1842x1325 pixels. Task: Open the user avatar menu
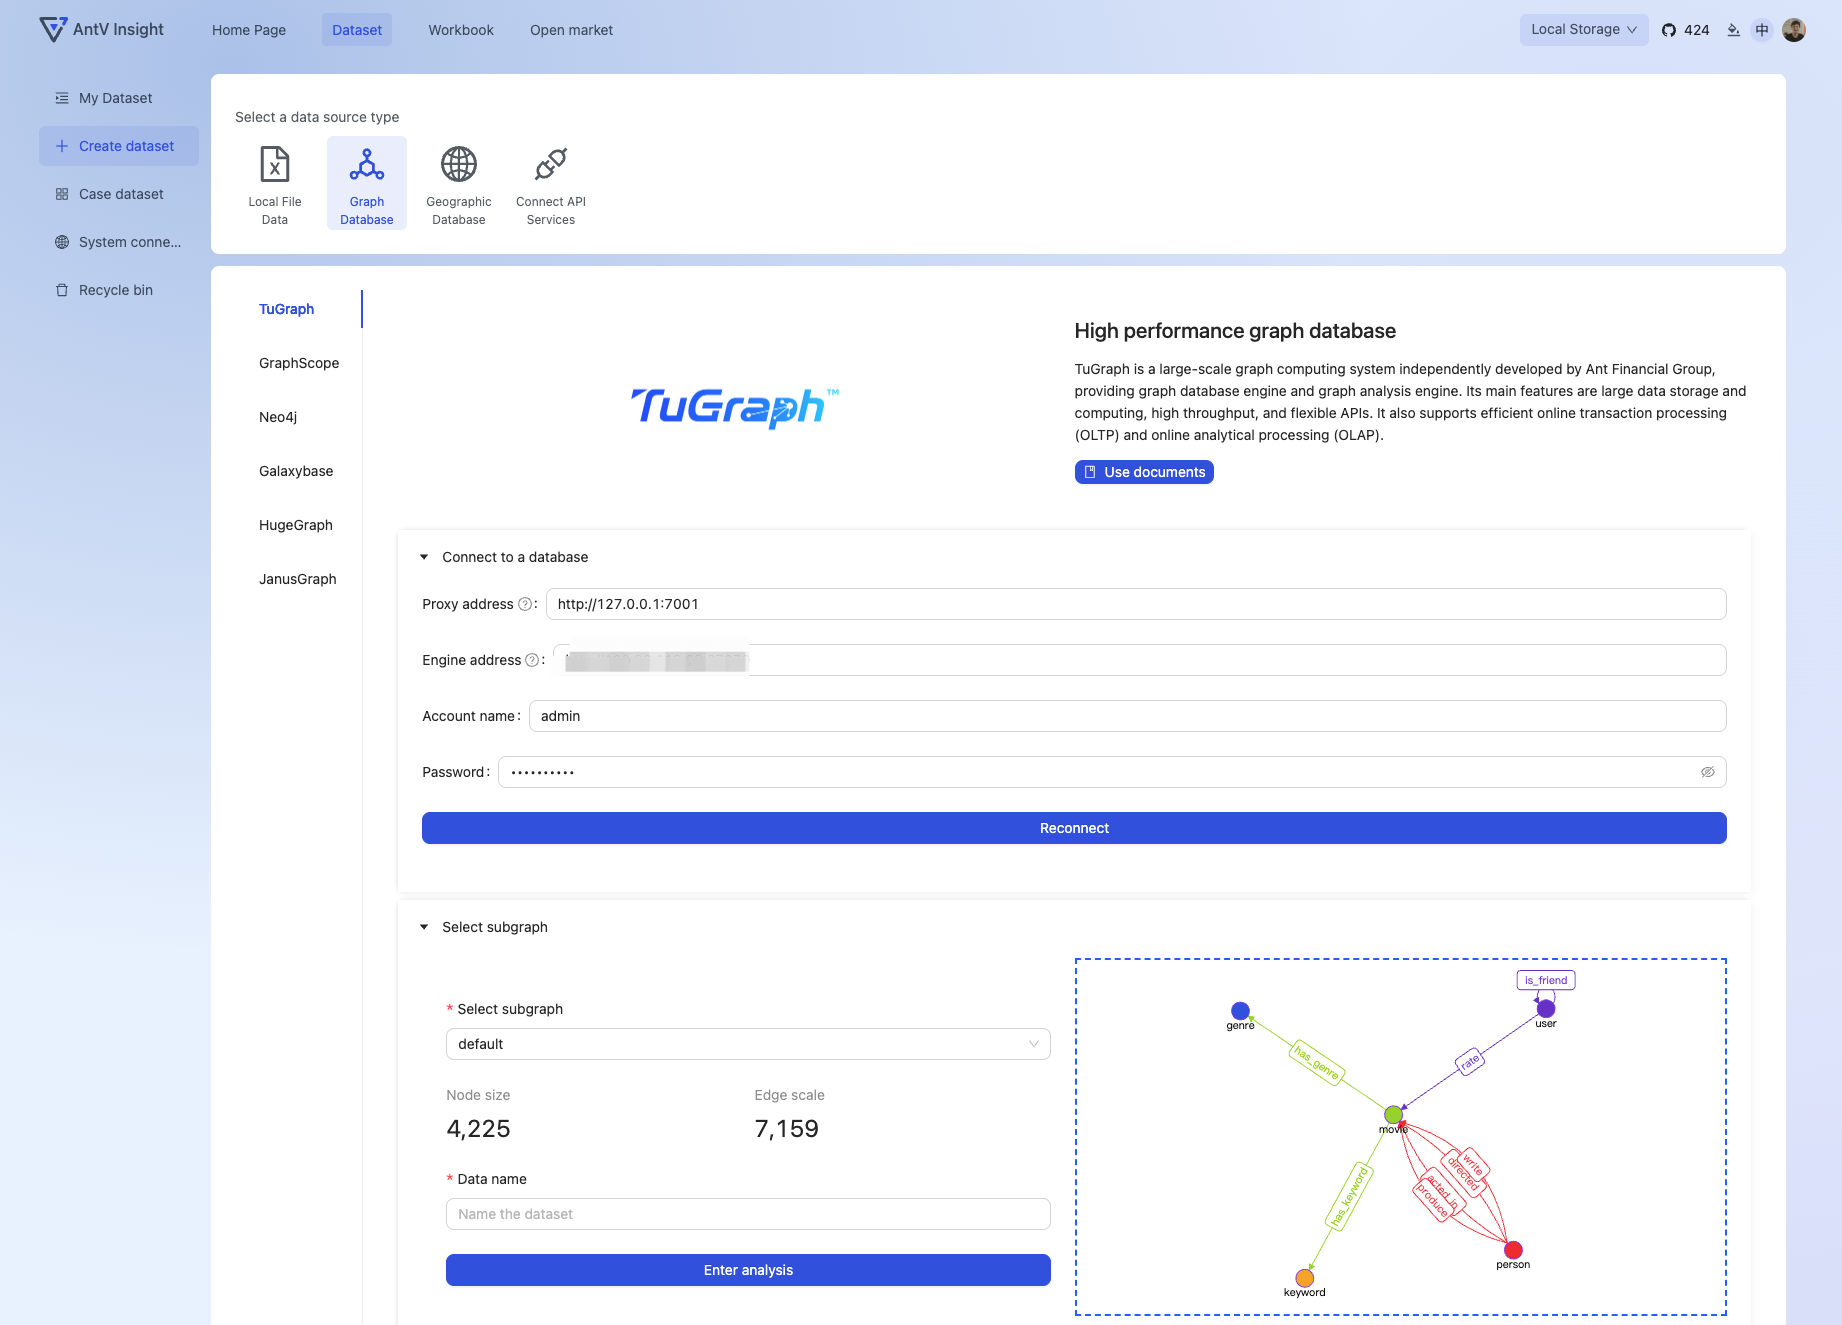click(x=1794, y=30)
